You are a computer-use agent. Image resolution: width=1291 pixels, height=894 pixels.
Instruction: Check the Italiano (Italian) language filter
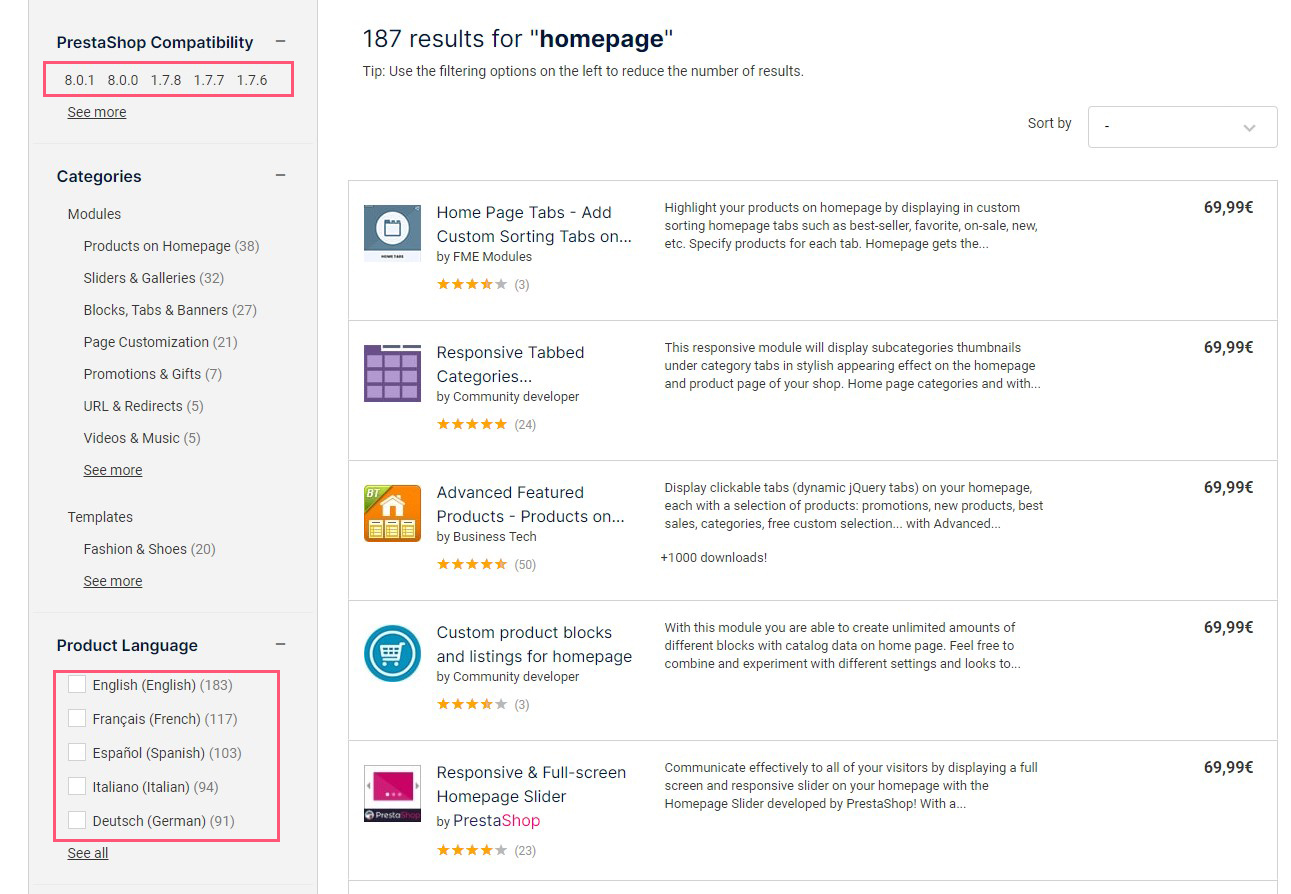(76, 786)
